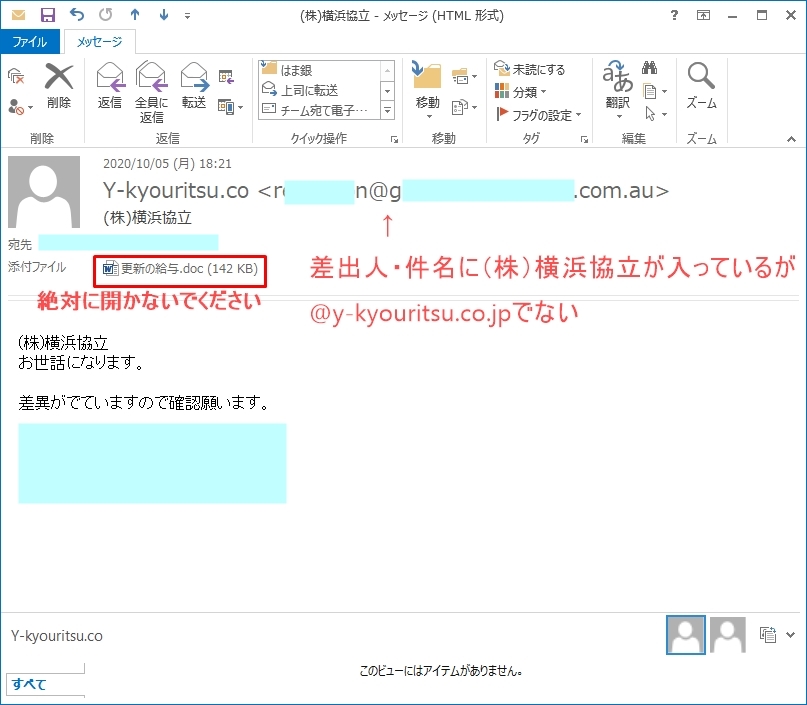The width and height of the screenshot is (807, 705).
Task: Save the message with floppy disk icon
Action: (47, 15)
